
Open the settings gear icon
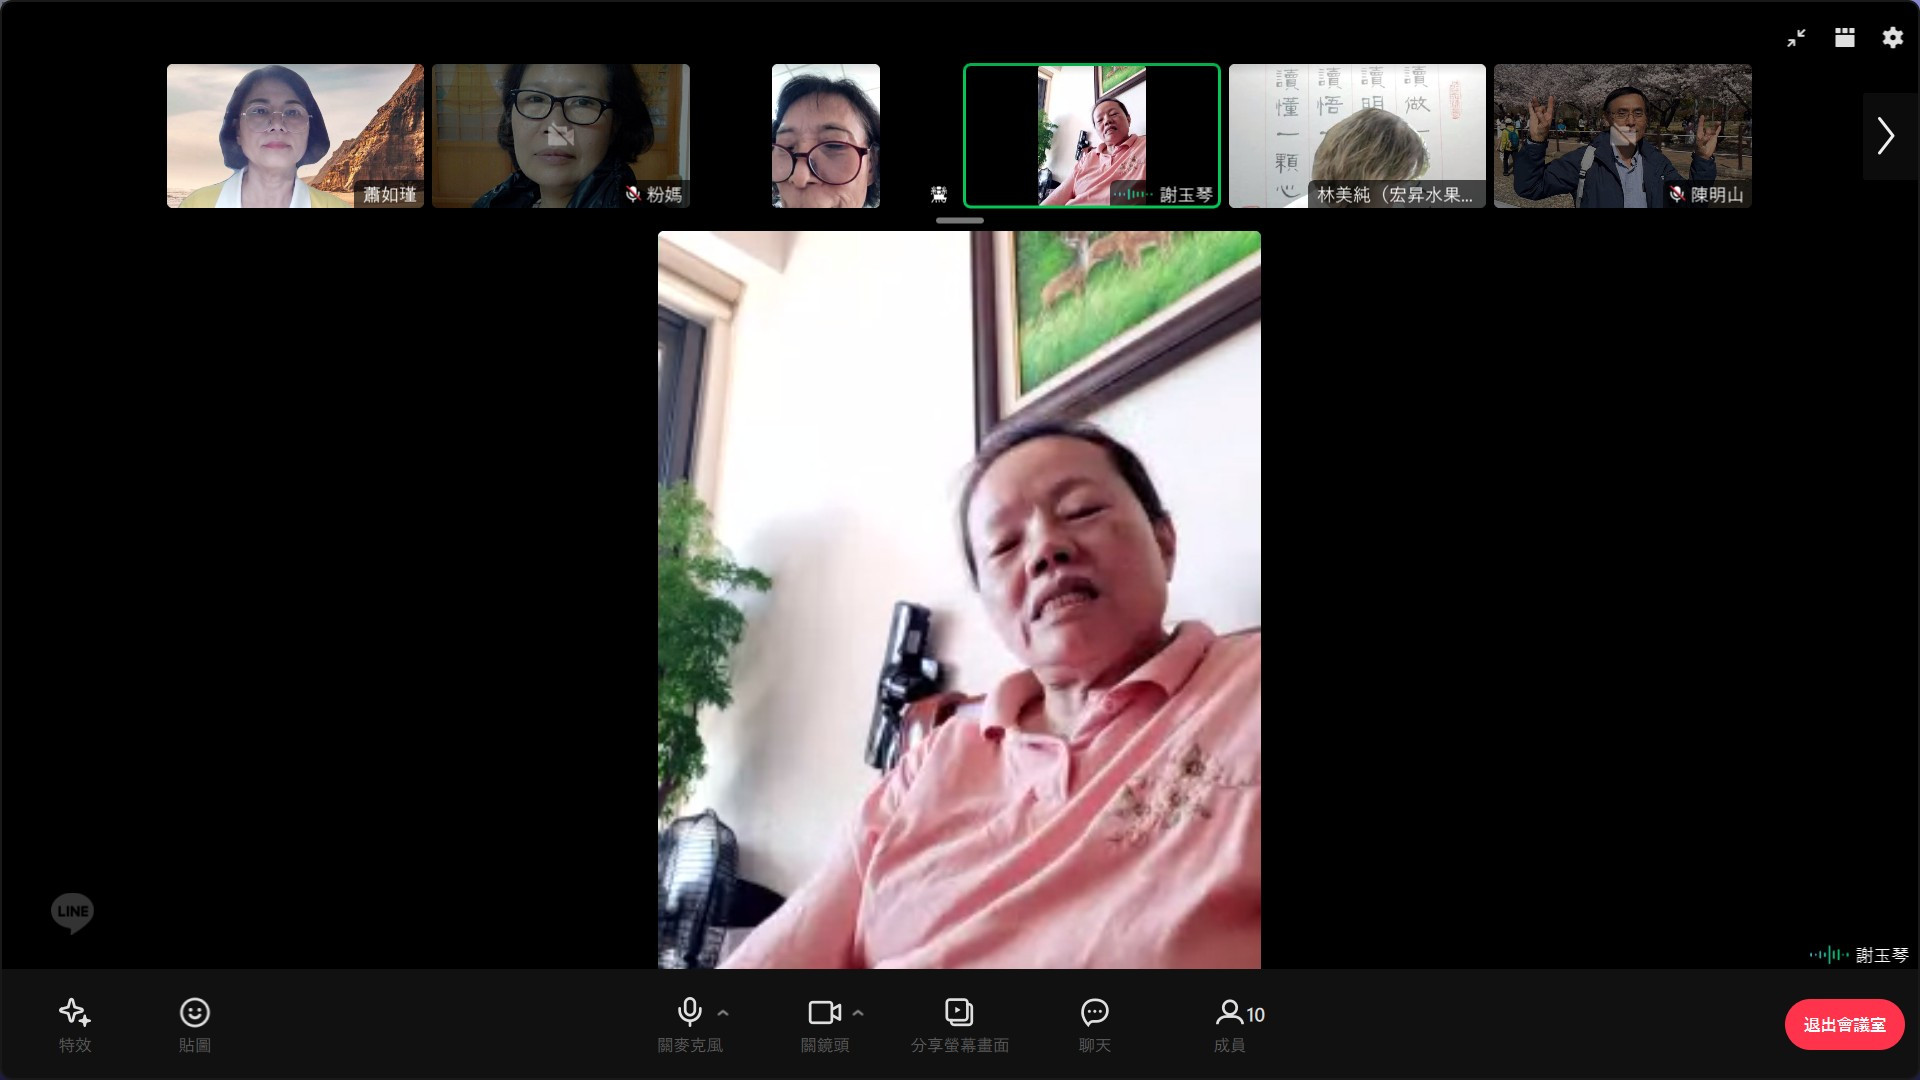coord(1892,38)
